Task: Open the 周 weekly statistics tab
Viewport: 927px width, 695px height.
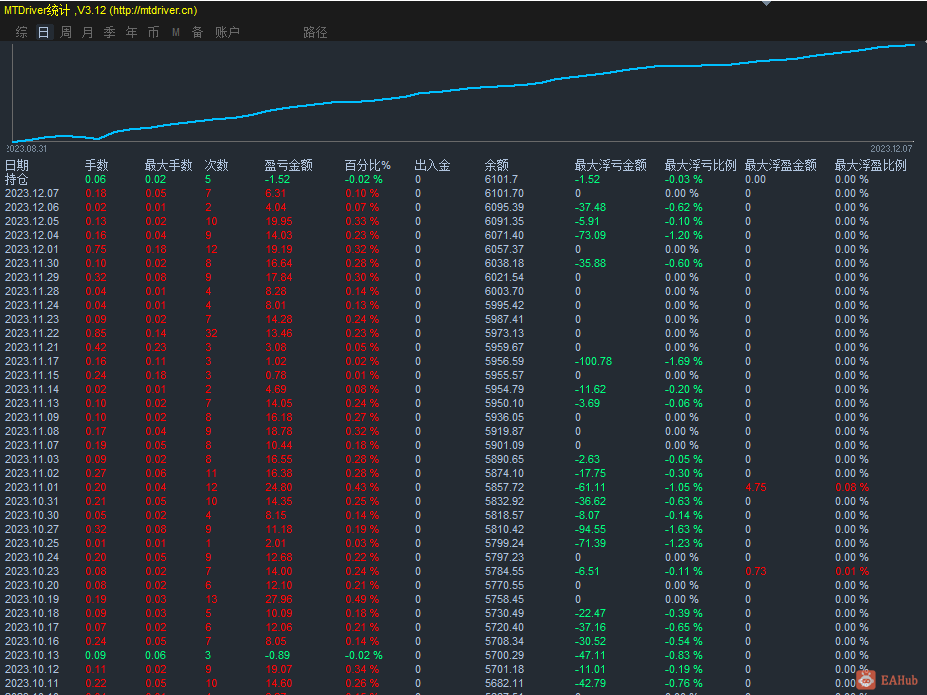Action: click(65, 32)
